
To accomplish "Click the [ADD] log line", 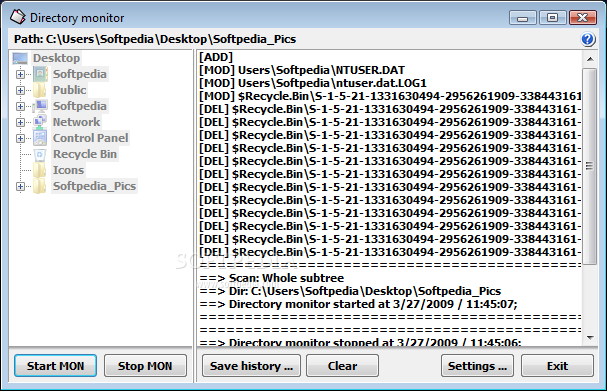I will [216, 57].
